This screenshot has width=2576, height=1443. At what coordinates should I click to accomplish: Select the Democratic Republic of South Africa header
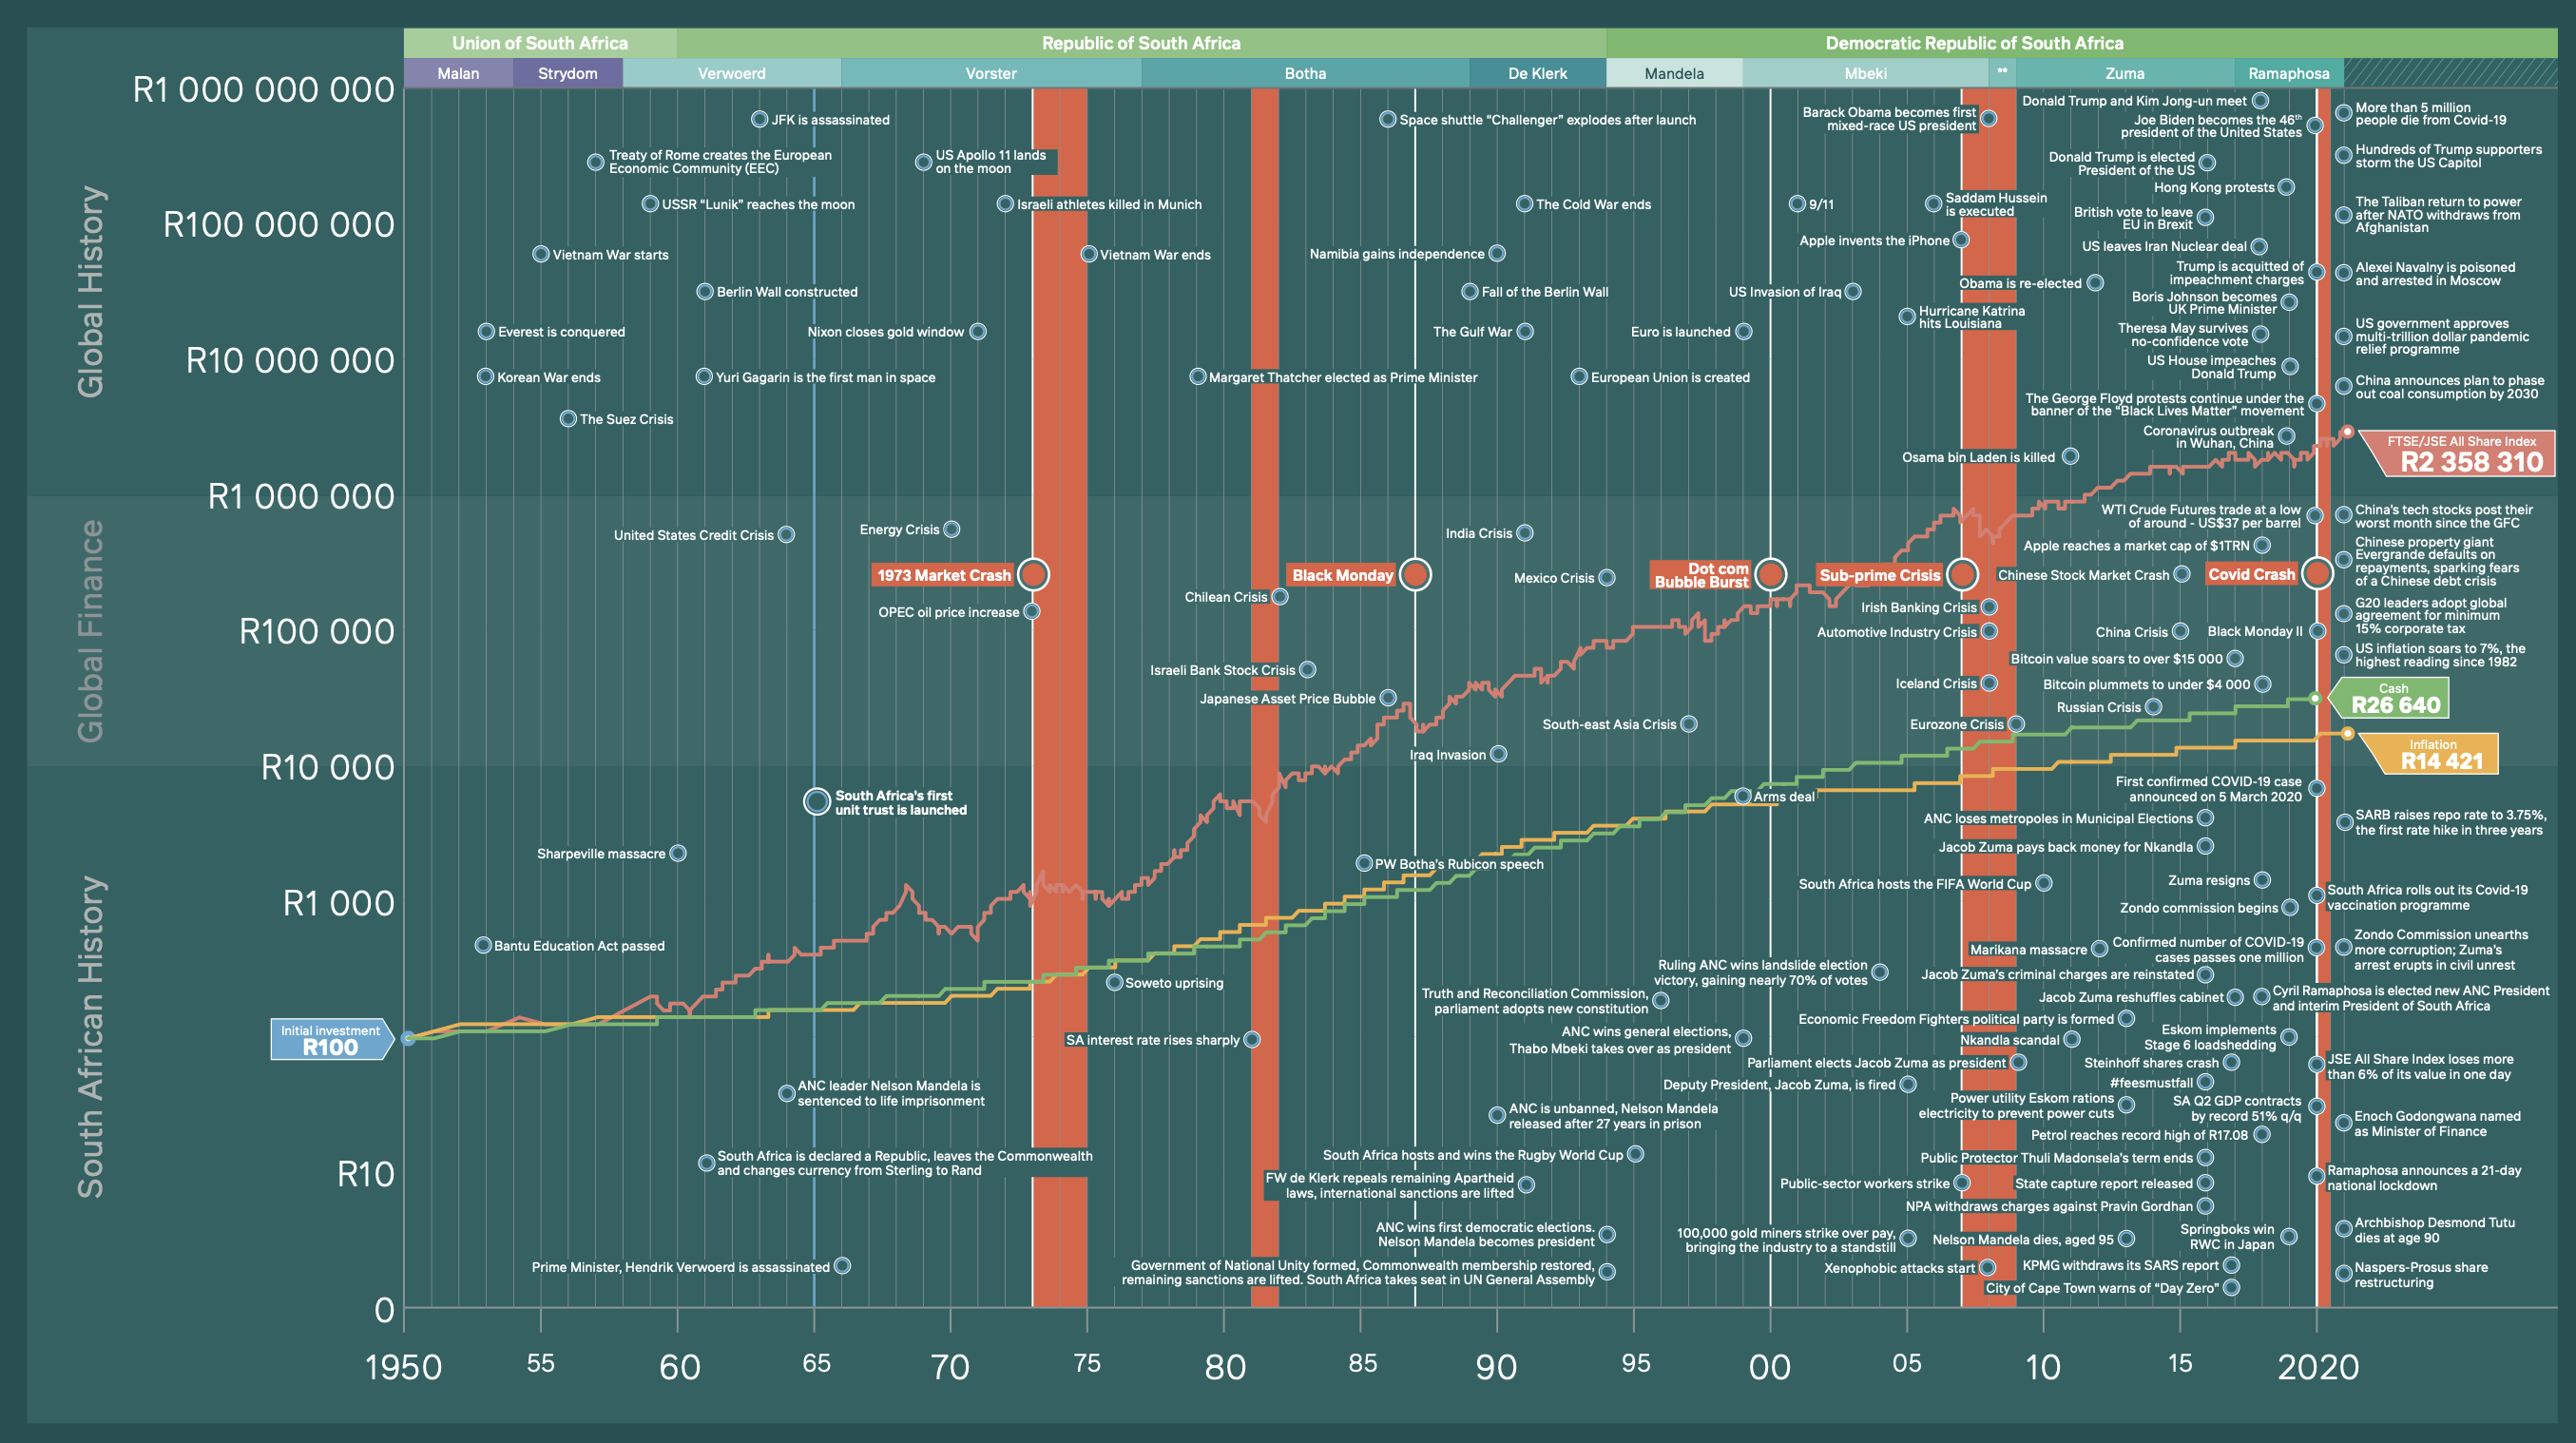[1973, 43]
